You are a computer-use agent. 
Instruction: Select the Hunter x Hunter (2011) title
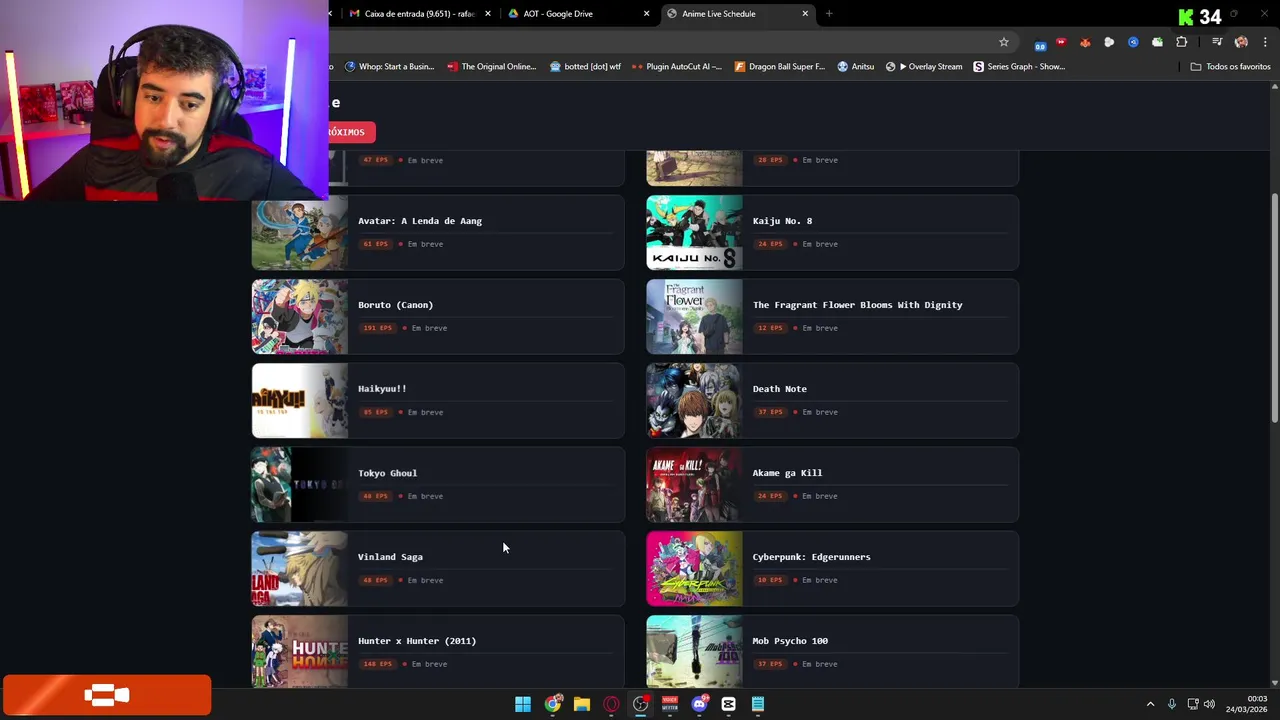click(x=417, y=641)
